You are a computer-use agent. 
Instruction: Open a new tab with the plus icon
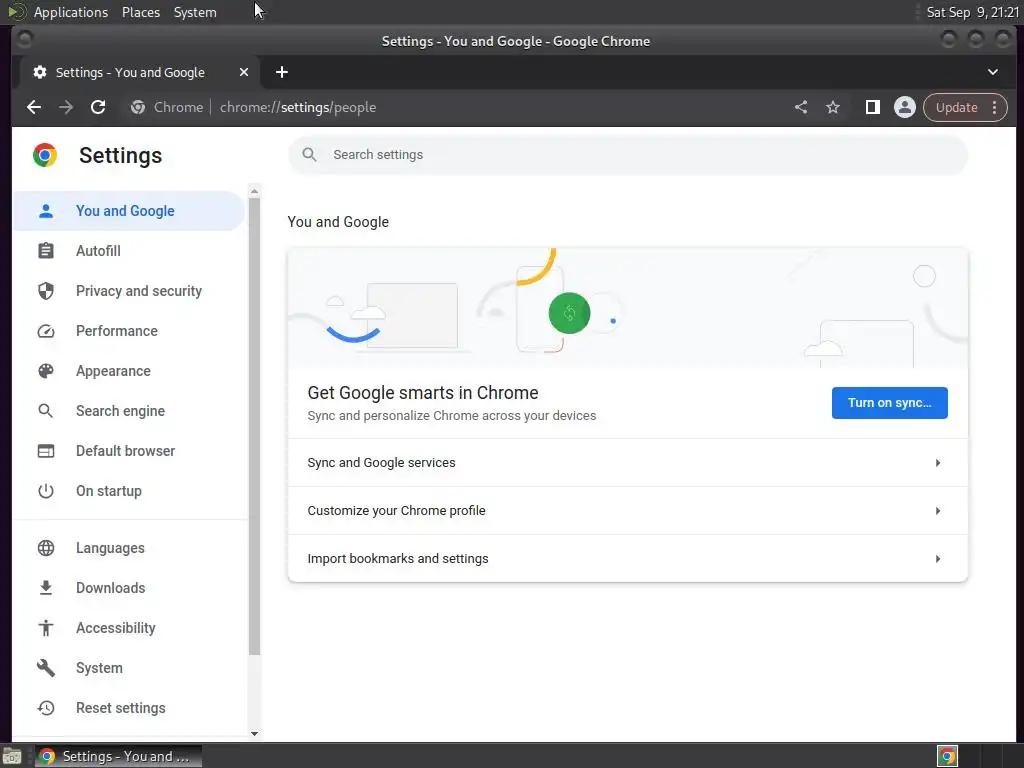(x=281, y=72)
